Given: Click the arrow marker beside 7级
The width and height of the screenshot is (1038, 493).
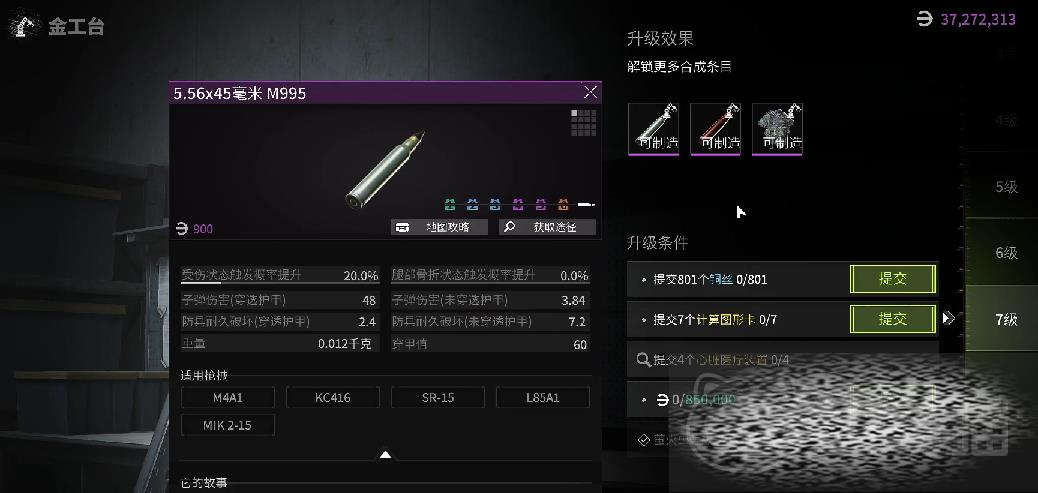Looking at the screenshot, I should coord(948,318).
